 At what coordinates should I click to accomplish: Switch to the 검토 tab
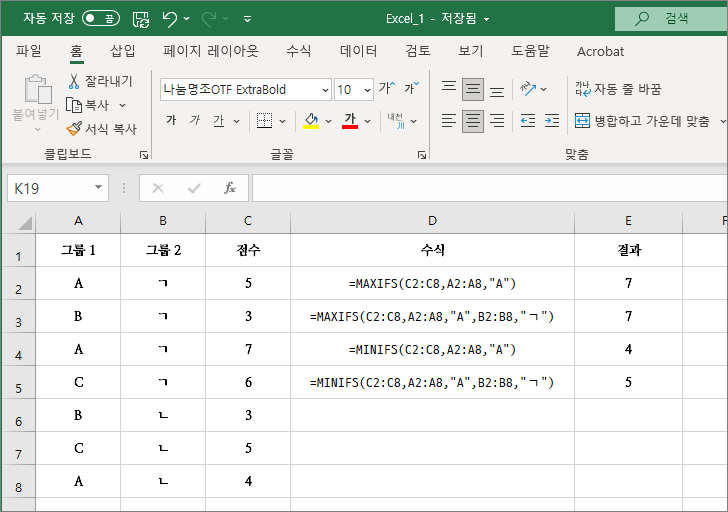(418, 51)
